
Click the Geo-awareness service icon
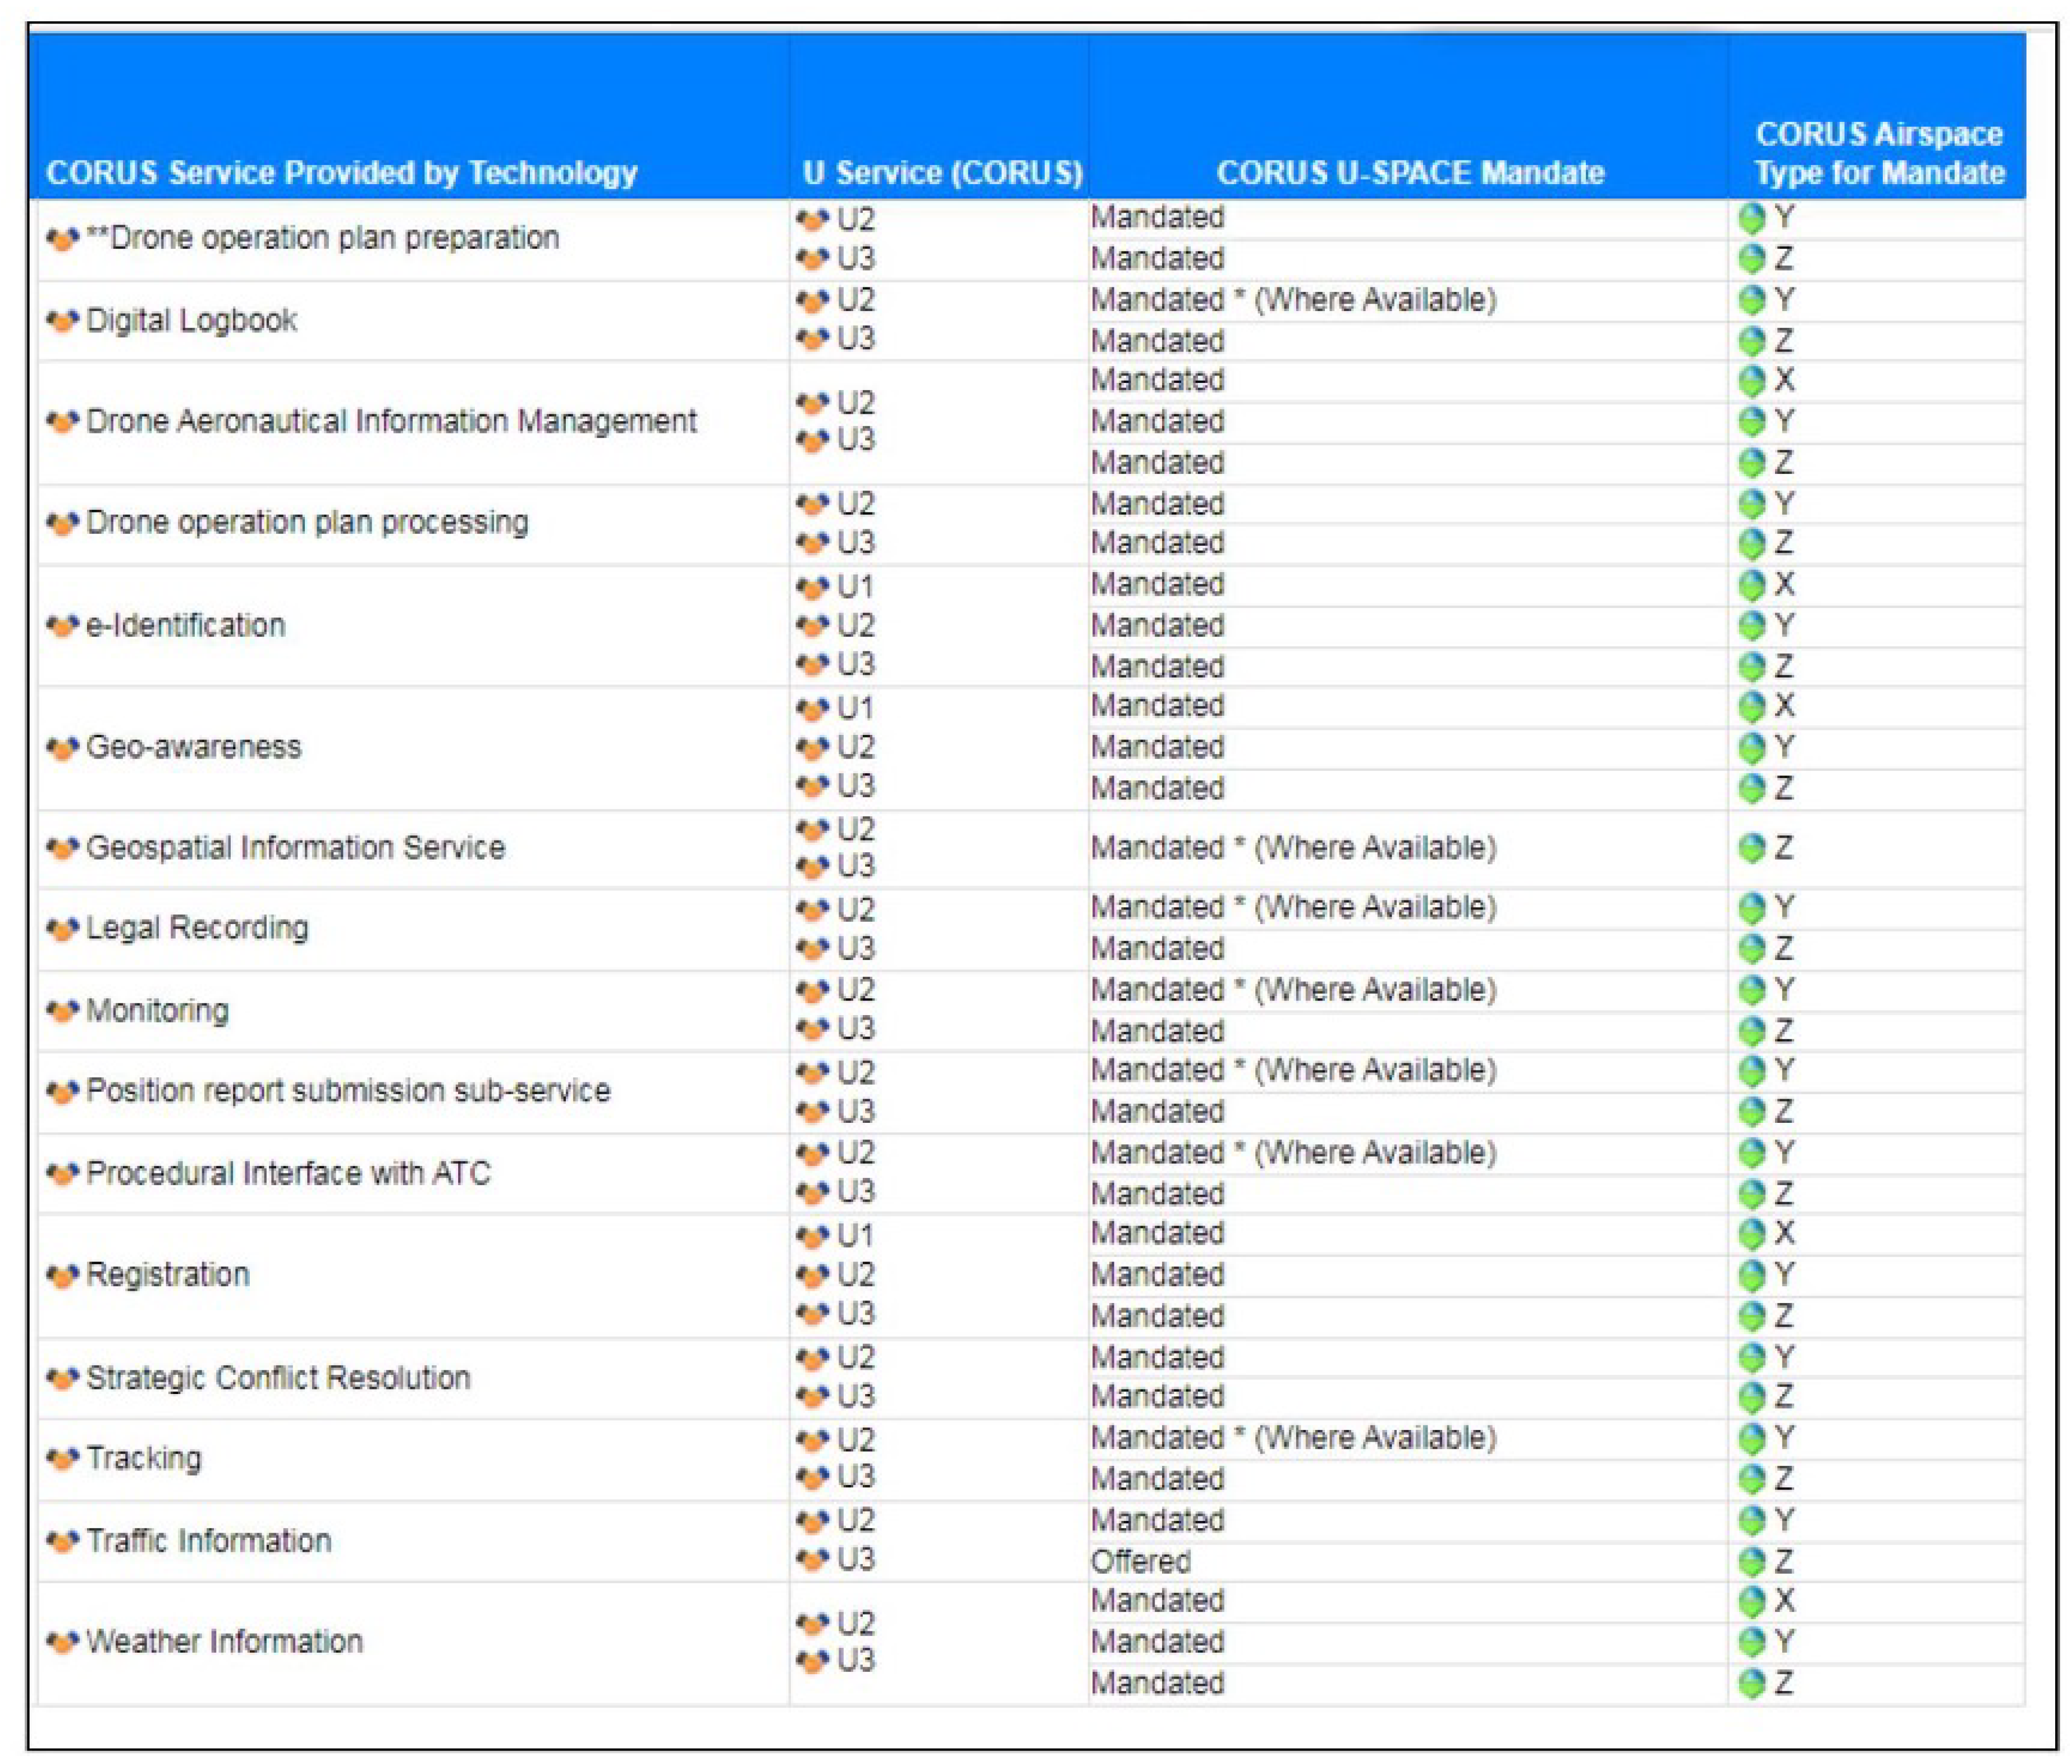(62, 748)
